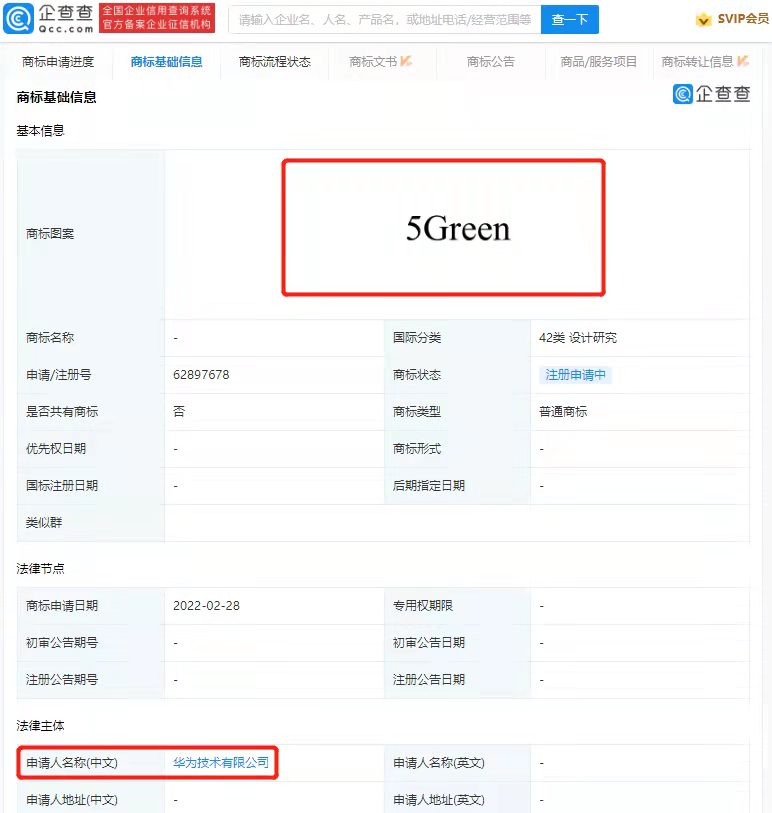772x813 pixels.
Task: Click the 申请人名称(中文) label
Action: [x=72, y=763]
